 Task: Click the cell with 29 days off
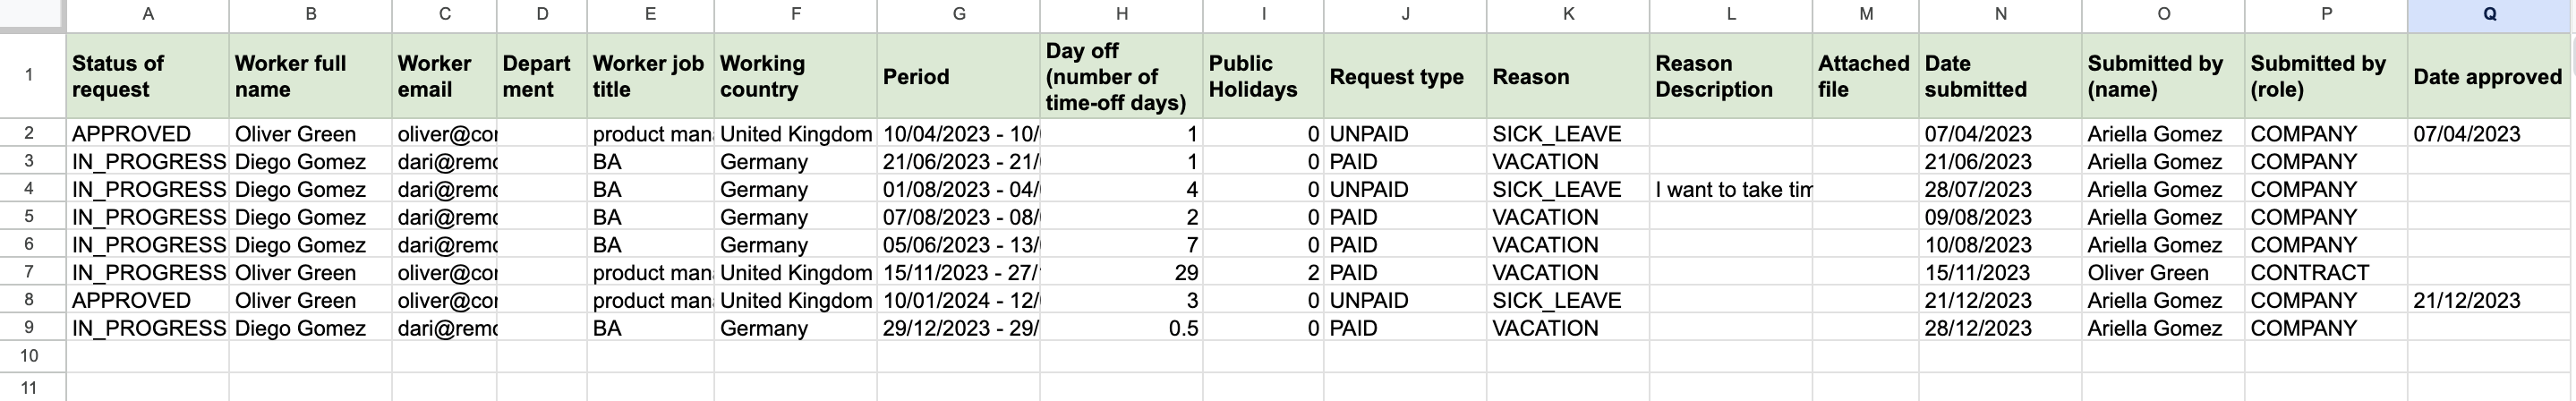click(x=1121, y=272)
